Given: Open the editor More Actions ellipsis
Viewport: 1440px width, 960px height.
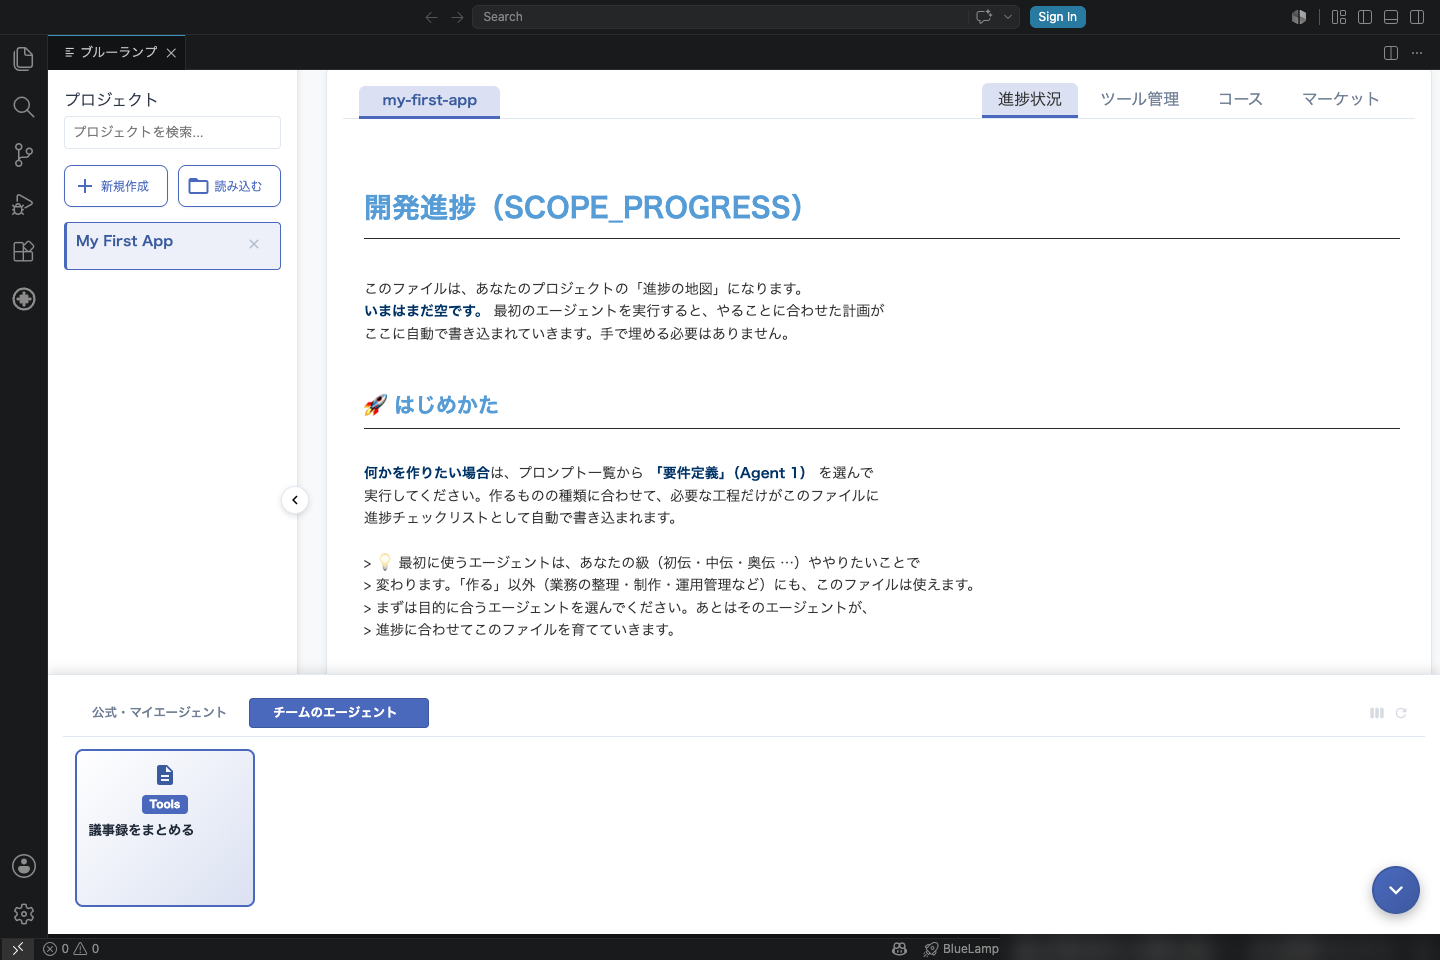Looking at the screenshot, I should tap(1417, 53).
